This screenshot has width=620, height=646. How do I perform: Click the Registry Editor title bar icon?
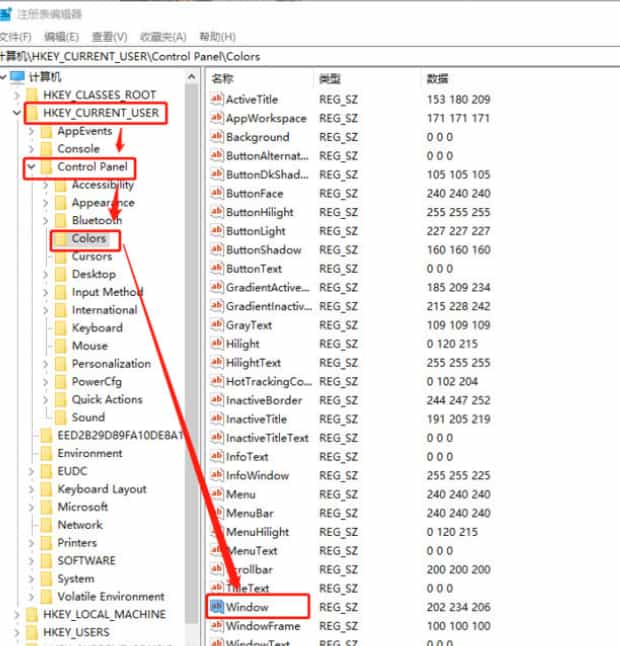[8, 14]
